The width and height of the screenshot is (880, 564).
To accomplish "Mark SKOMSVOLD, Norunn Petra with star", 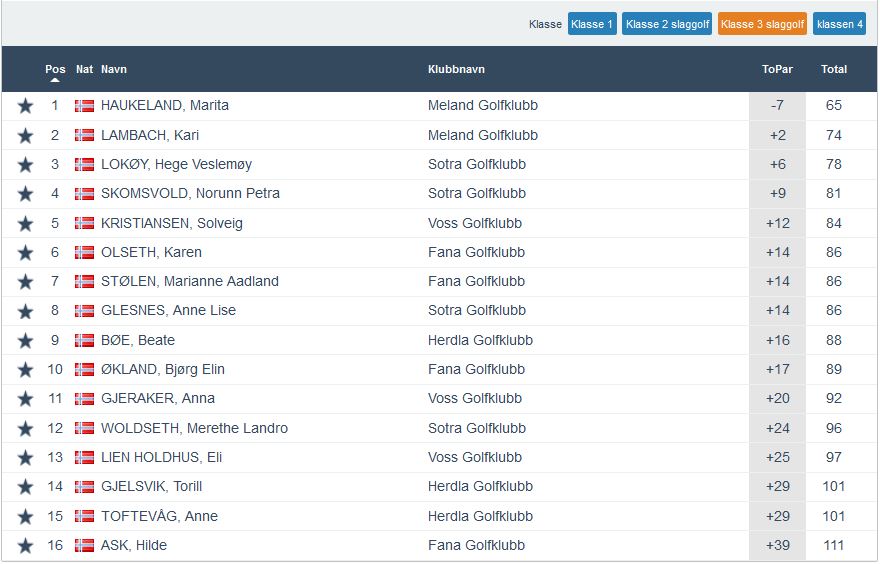I will pyautogui.click(x=25, y=194).
